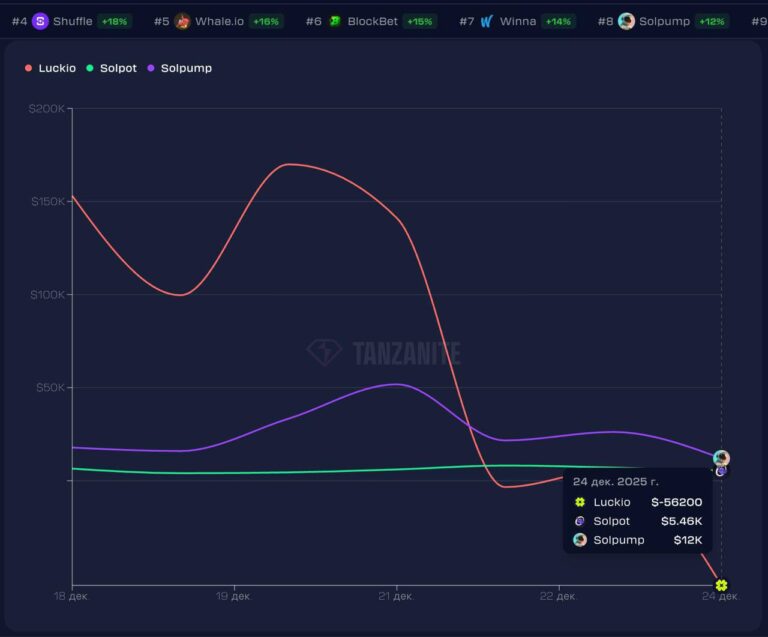Screen dimensions: 768x637
Task: Click the Solpump value $12K in tooltip
Action: pyautogui.click(x=688, y=540)
